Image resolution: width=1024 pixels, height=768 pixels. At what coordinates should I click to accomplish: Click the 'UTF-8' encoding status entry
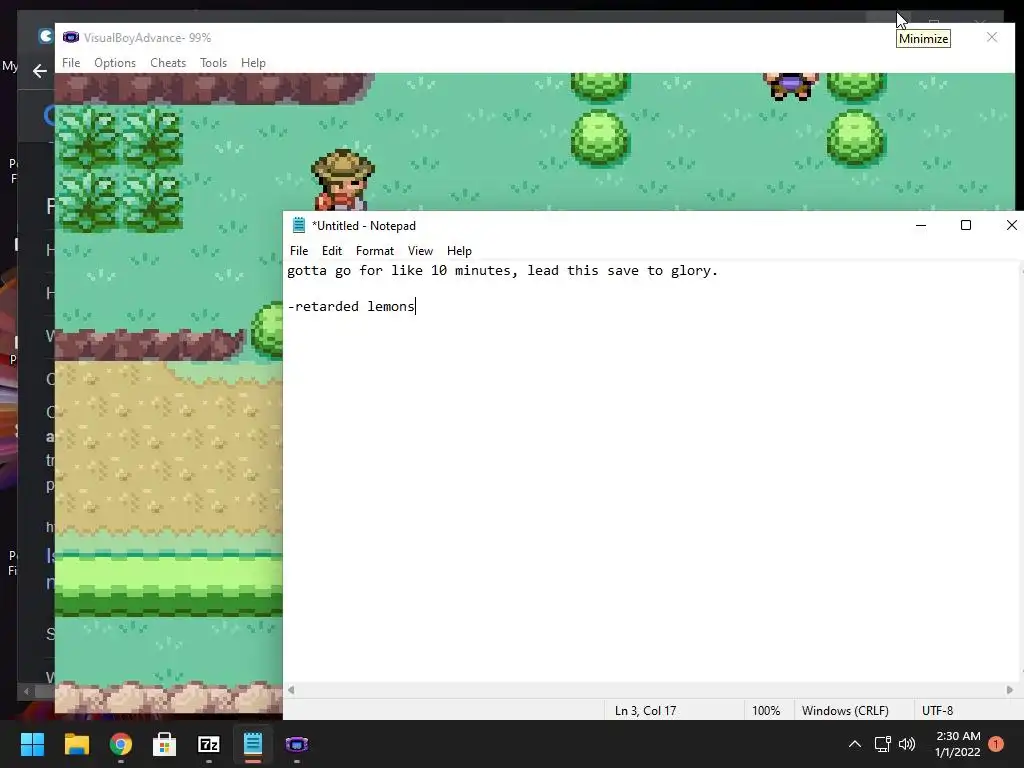point(938,711)
